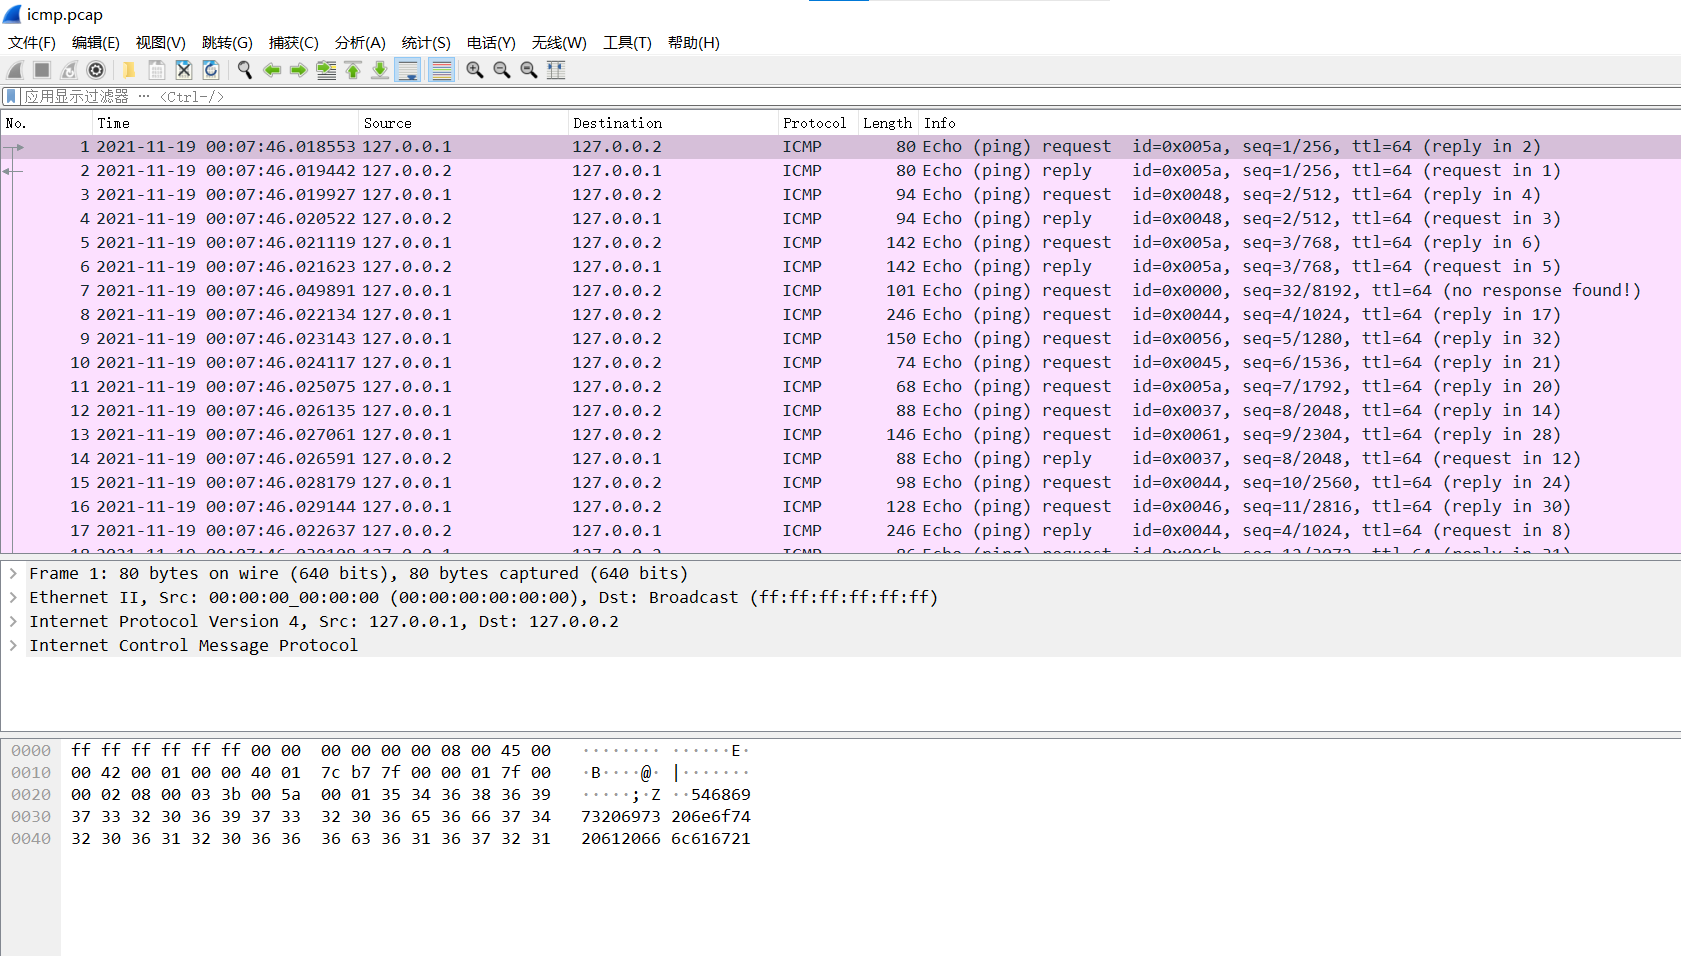Select packet 13 request id=0x0061

pos(840,434)
